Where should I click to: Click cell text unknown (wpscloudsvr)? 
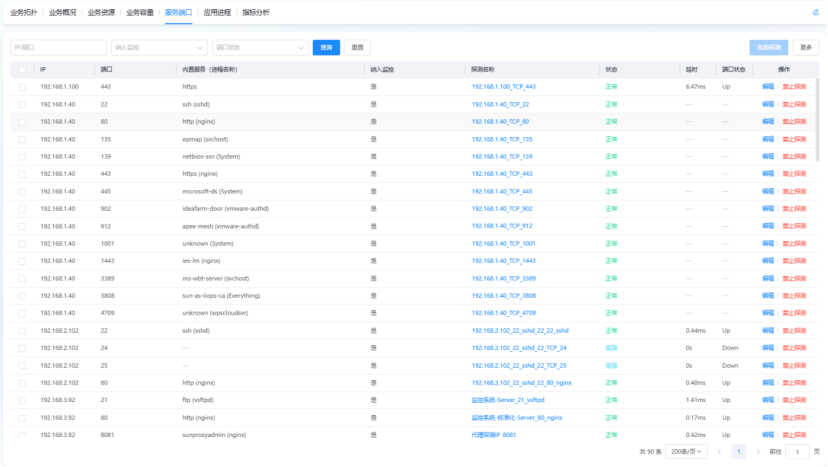215,313
